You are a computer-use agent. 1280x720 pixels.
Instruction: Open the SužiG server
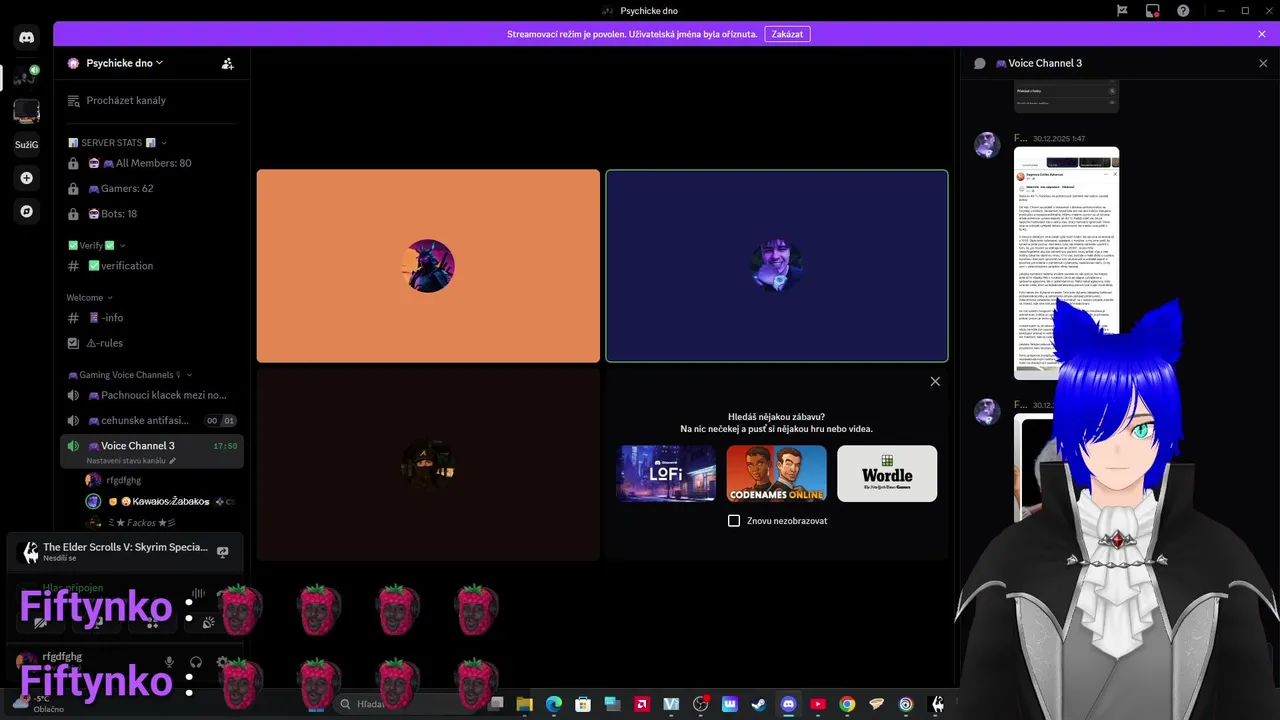click(26, 145)
